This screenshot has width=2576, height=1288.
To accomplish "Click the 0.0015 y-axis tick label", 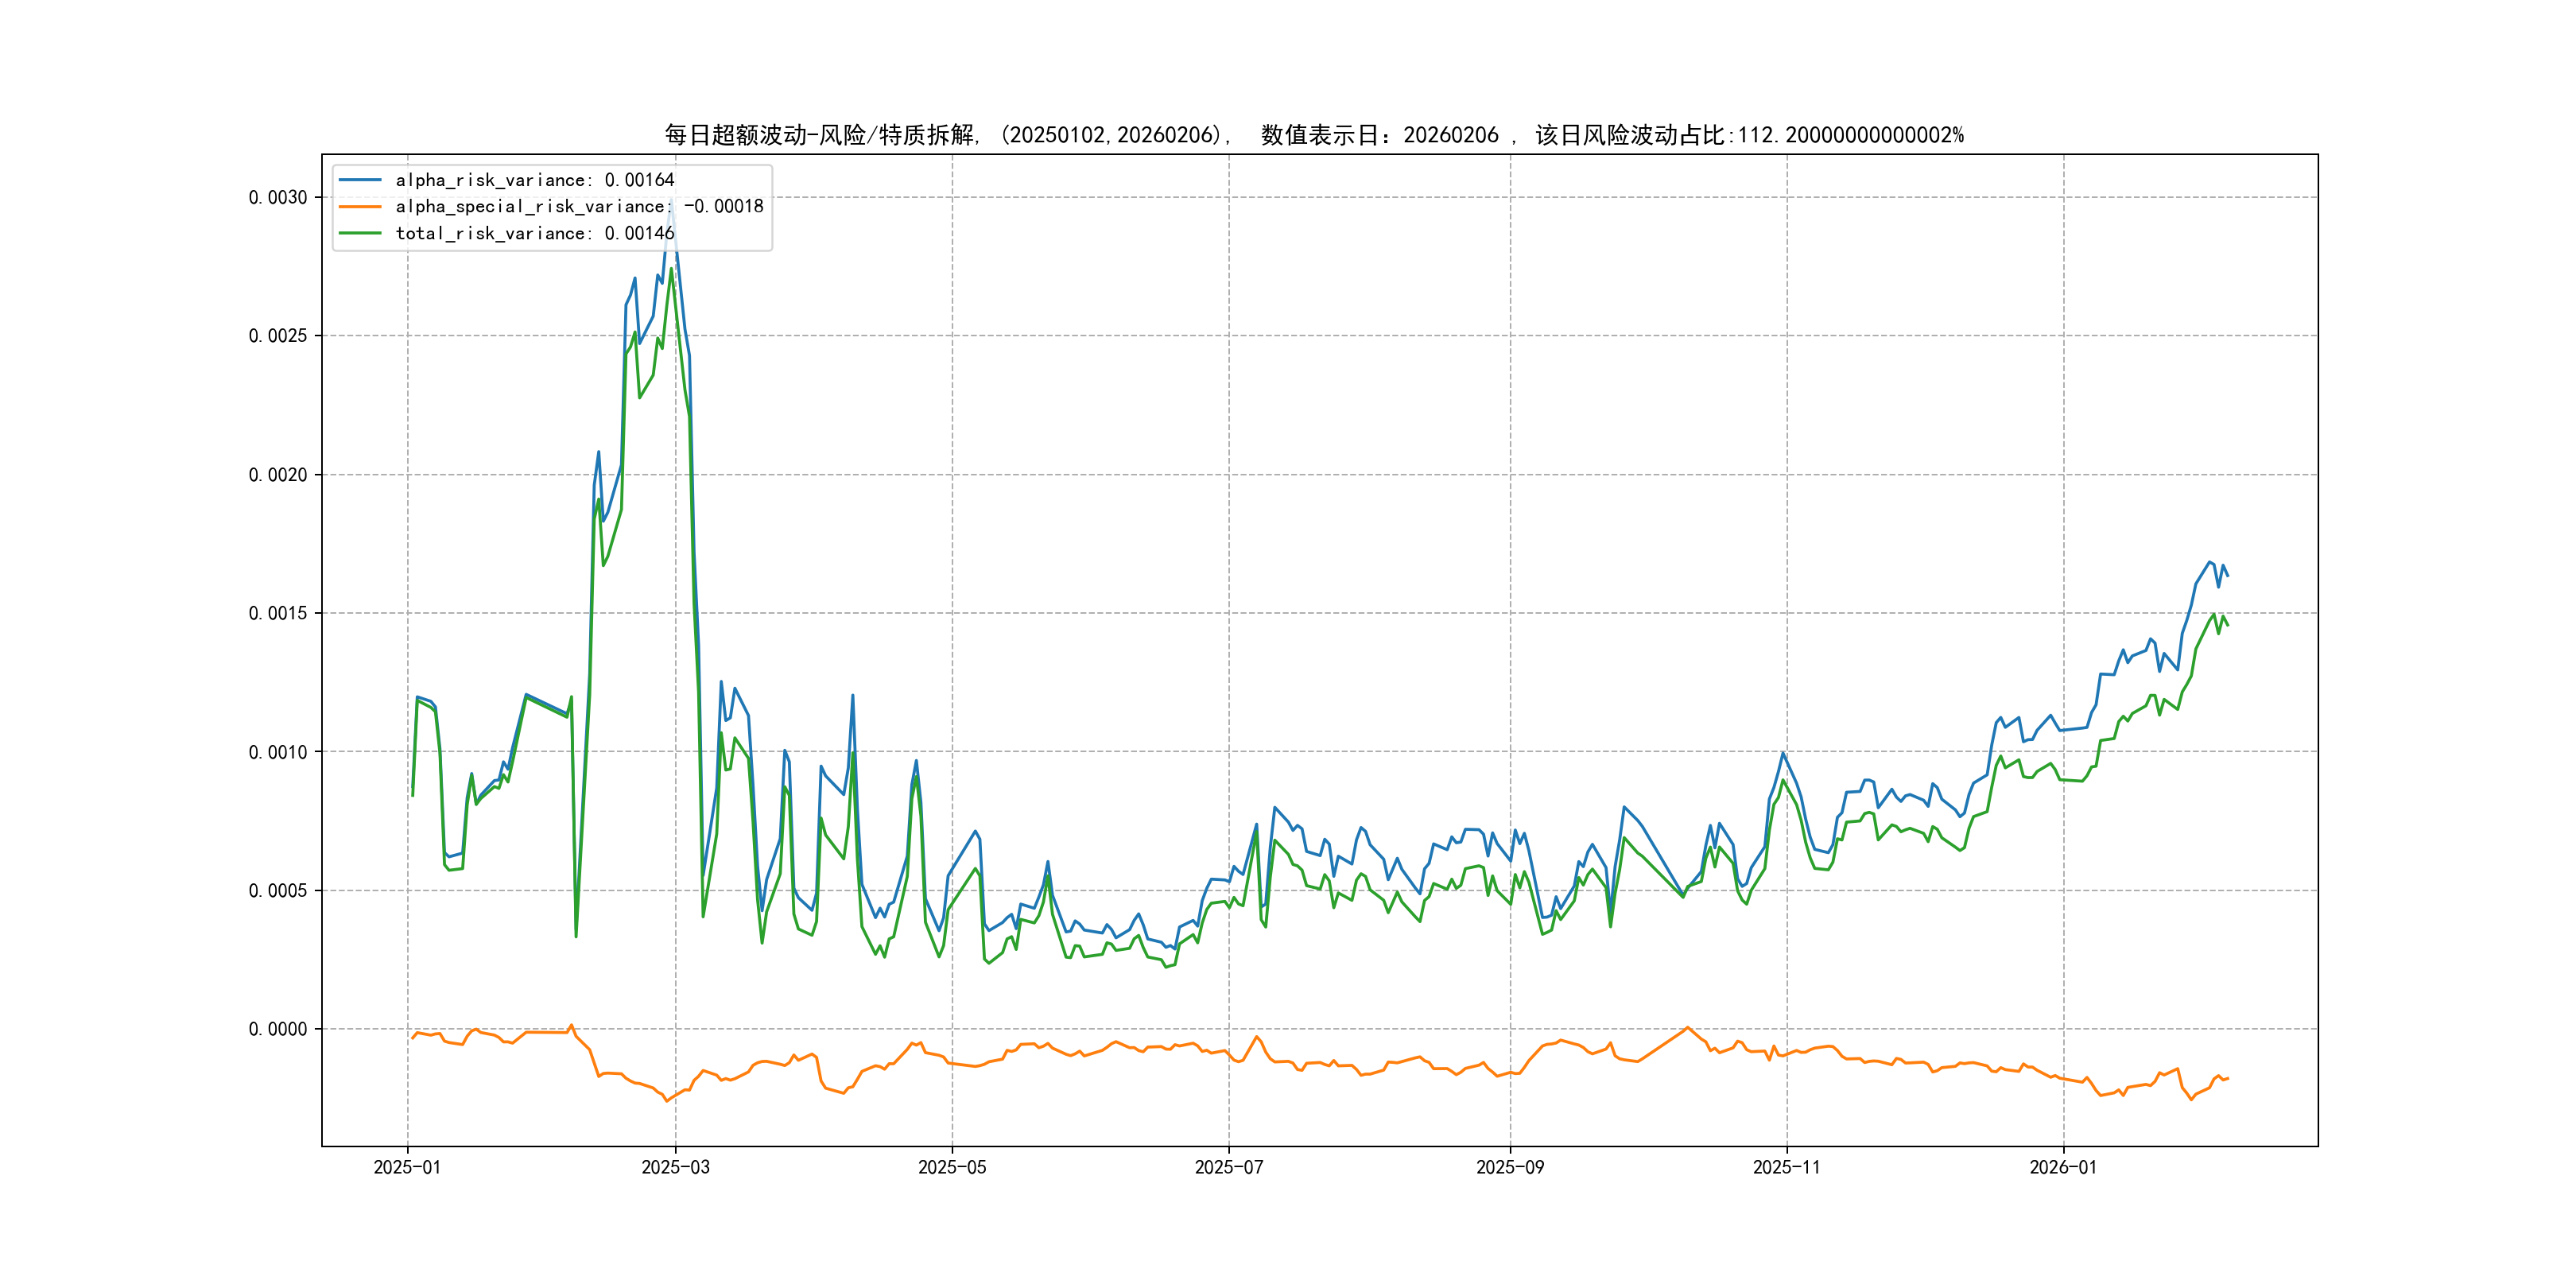I will [x=278, y=613].
